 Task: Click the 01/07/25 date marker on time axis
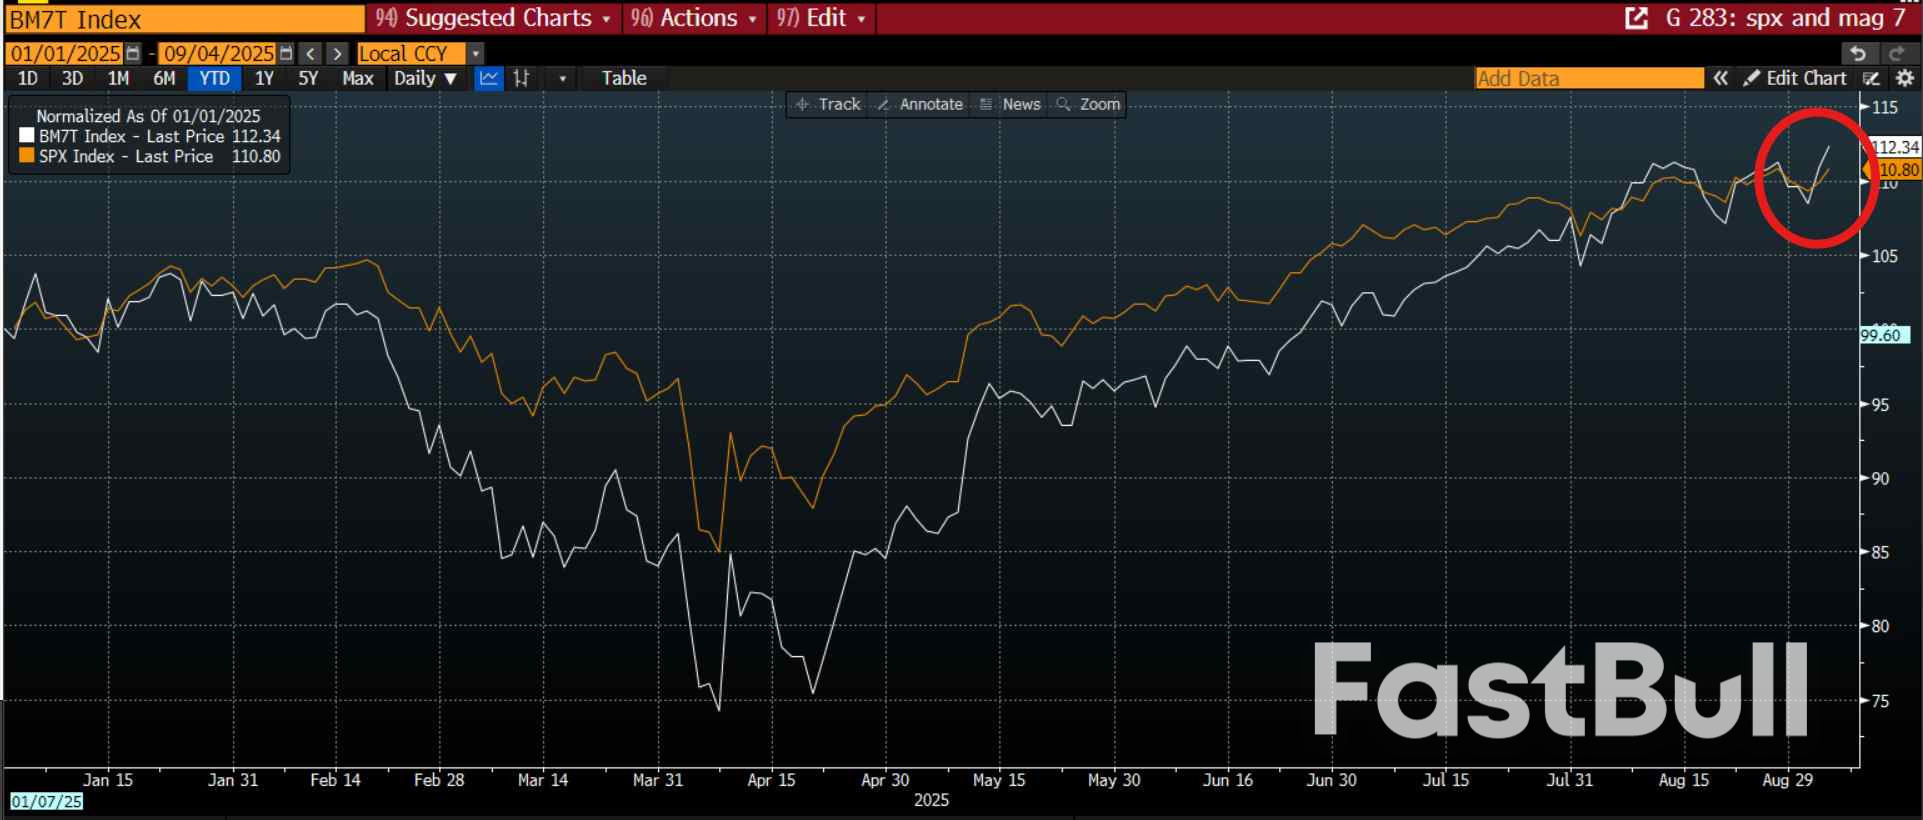pyautogui.click(x=46, y=801)
